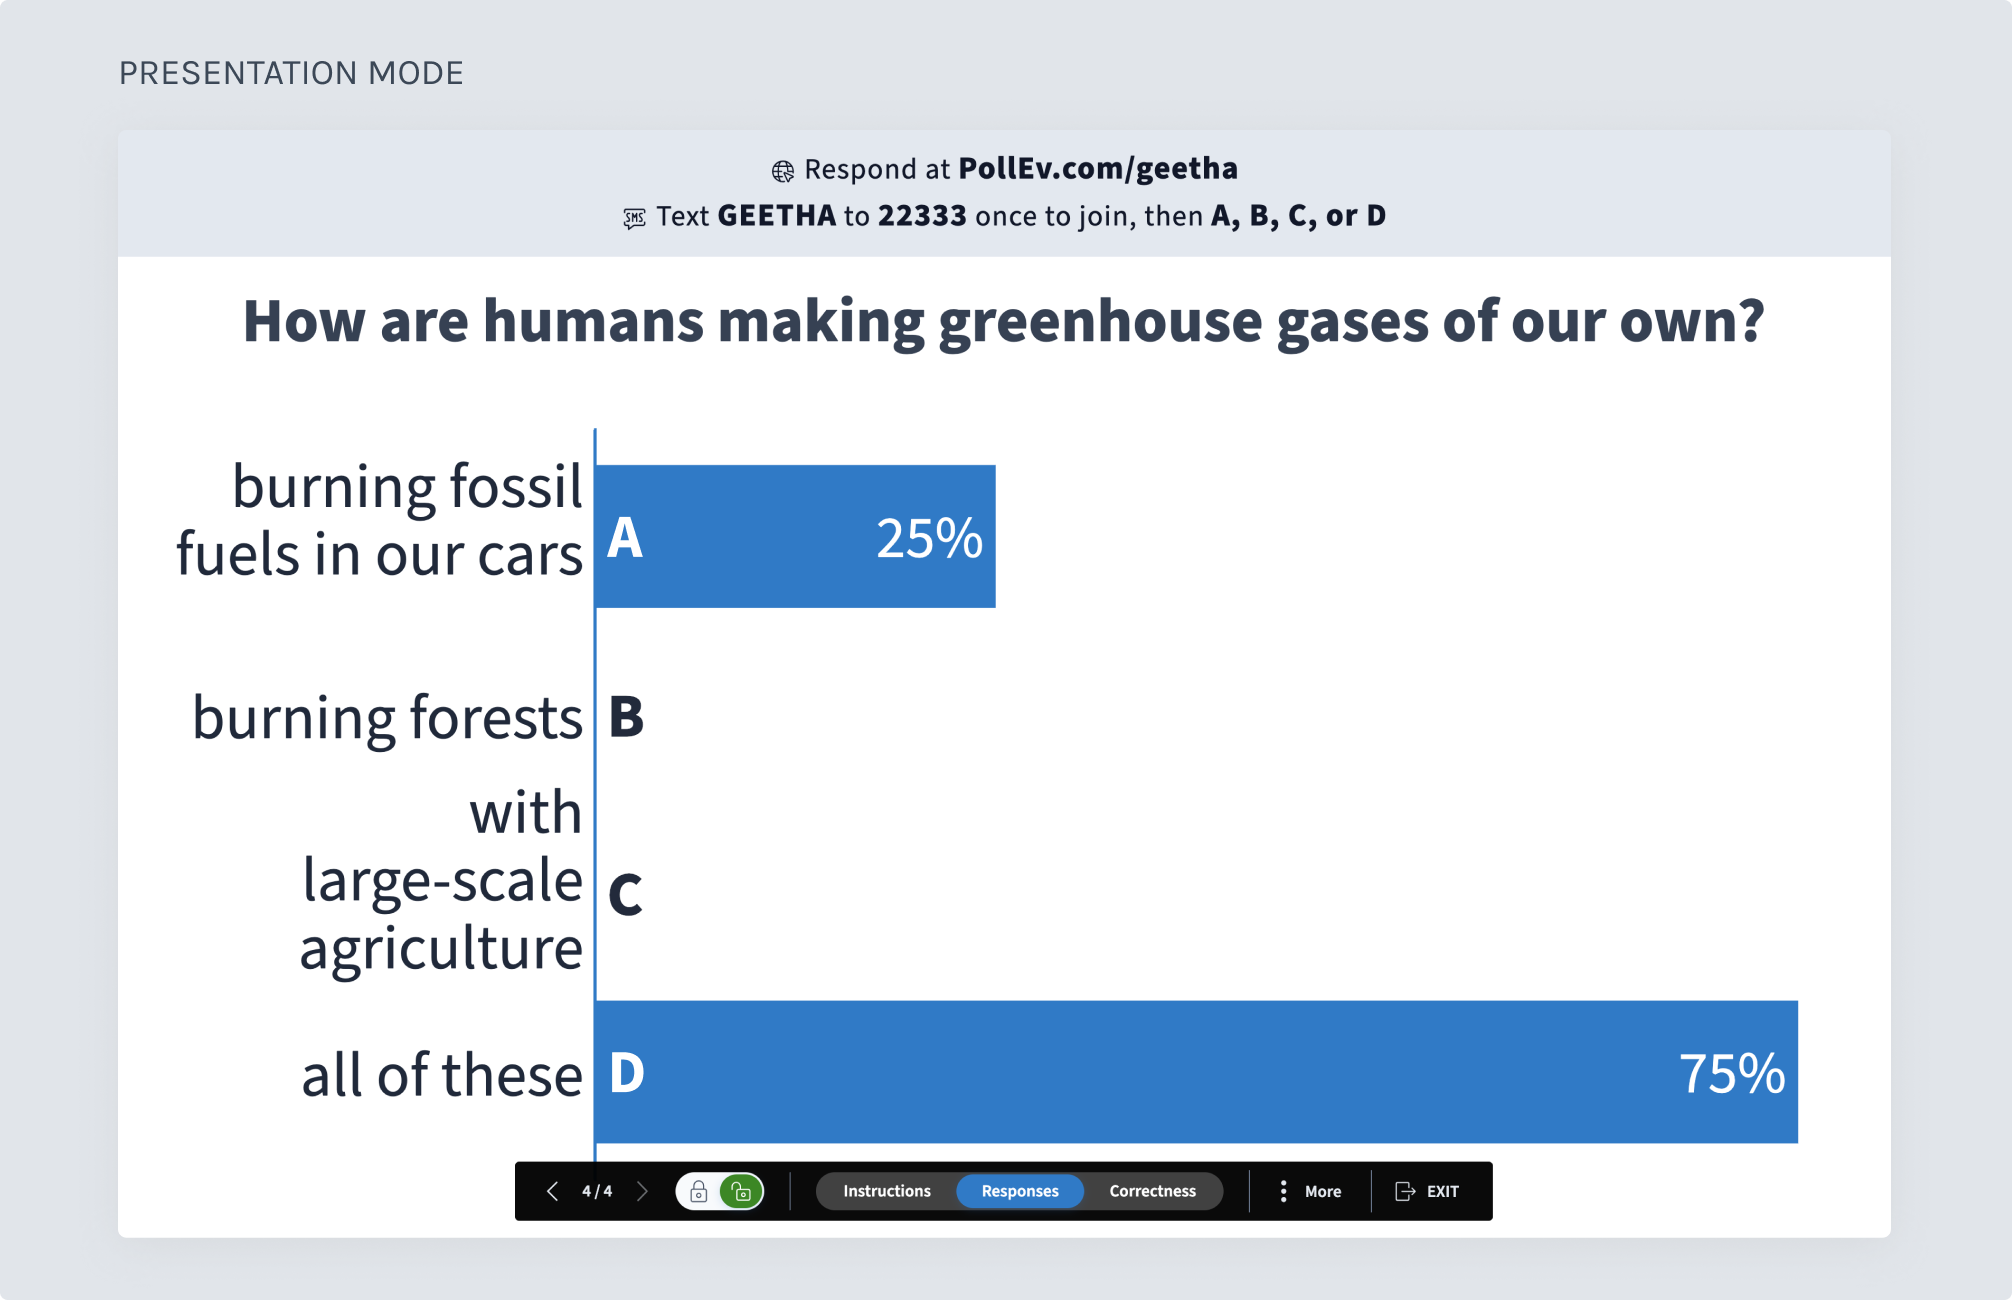Viewport: 2012px width, 1300px height.
Task: Show the Correctness view
Action: click(x=1152, y=1191)
